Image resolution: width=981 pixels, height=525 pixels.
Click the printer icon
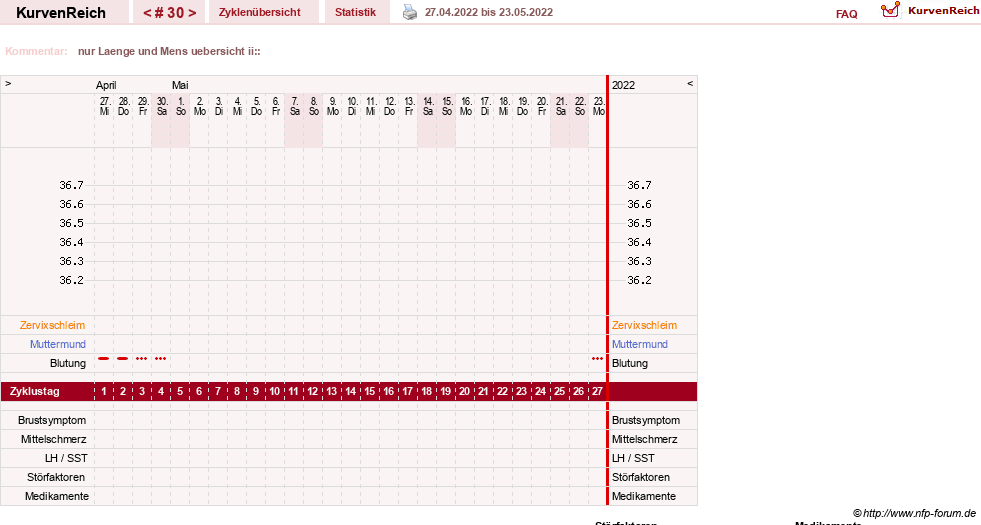click(410, 12)
